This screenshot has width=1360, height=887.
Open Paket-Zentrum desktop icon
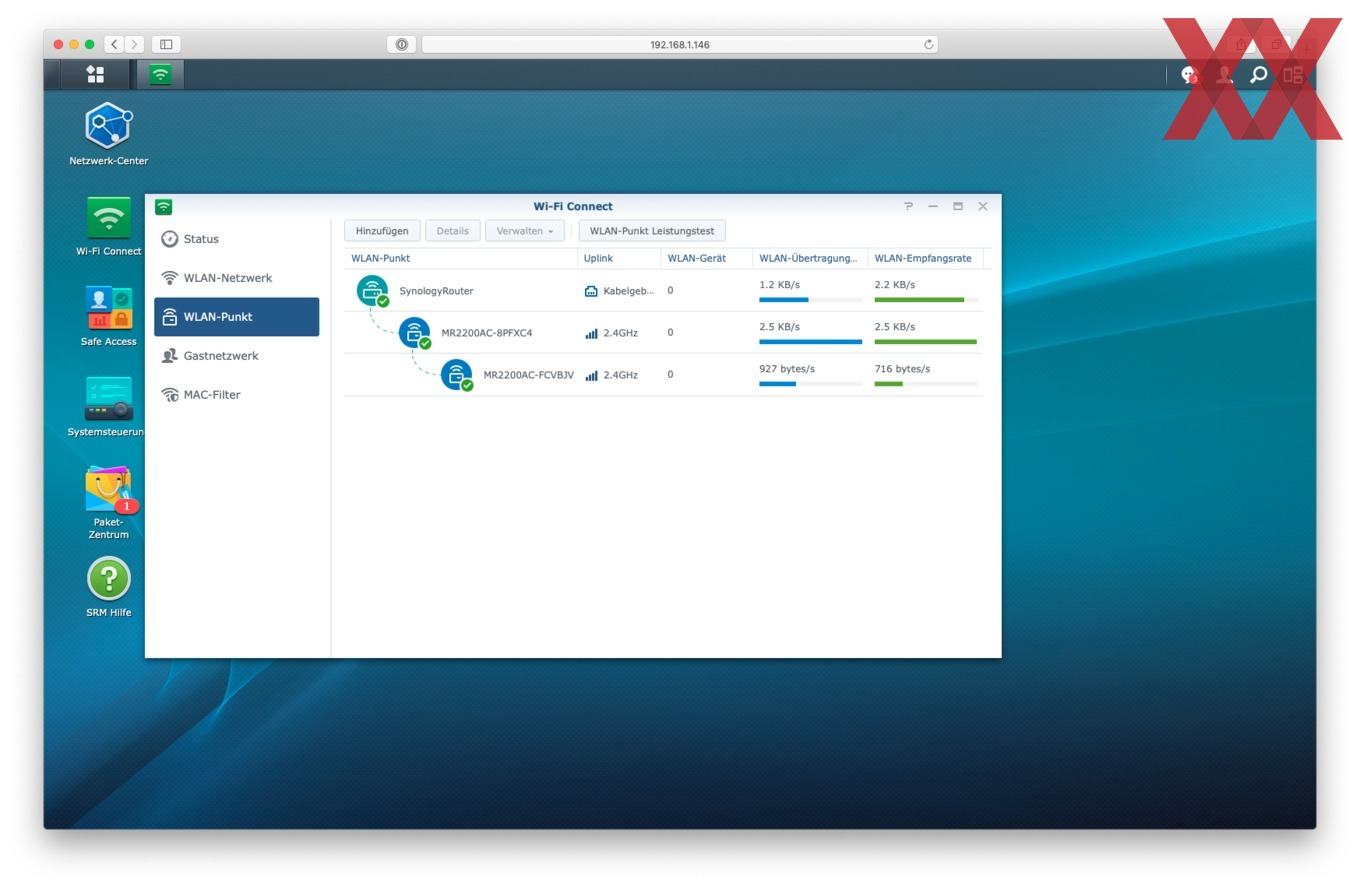click(108, 489)
